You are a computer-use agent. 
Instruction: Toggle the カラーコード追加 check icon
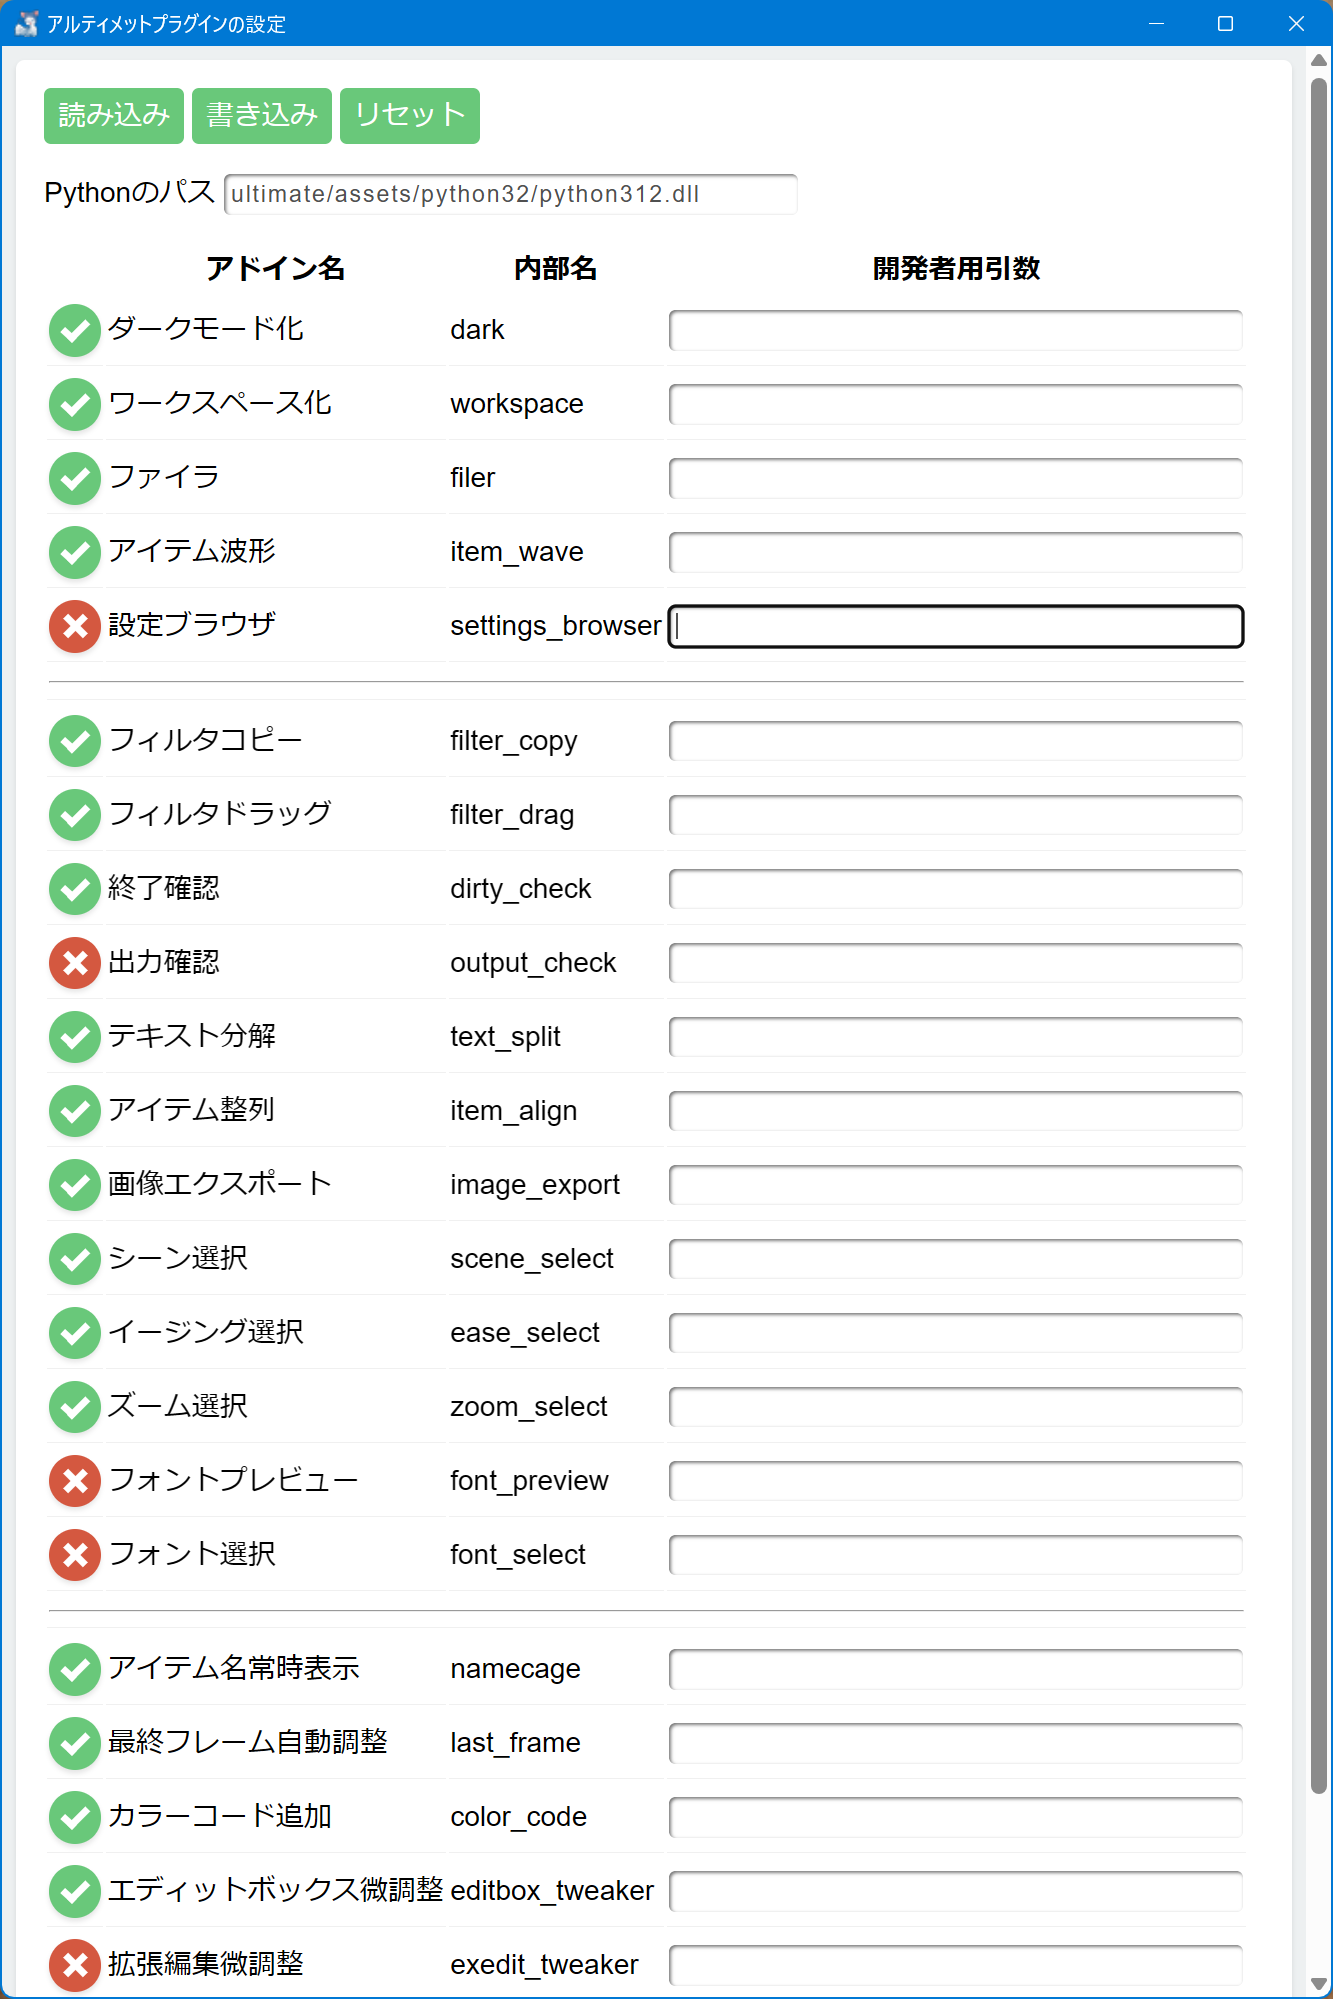[x=75, y=1817]
